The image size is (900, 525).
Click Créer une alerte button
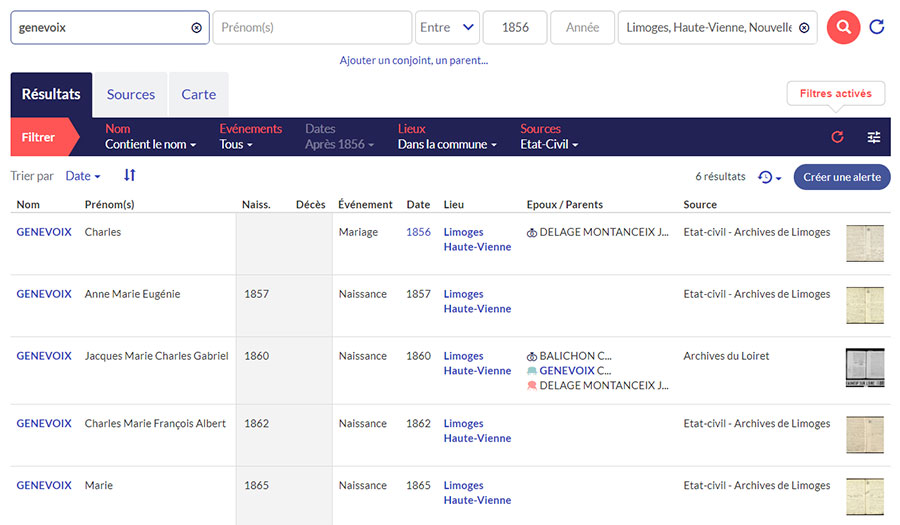click(842, 177)
